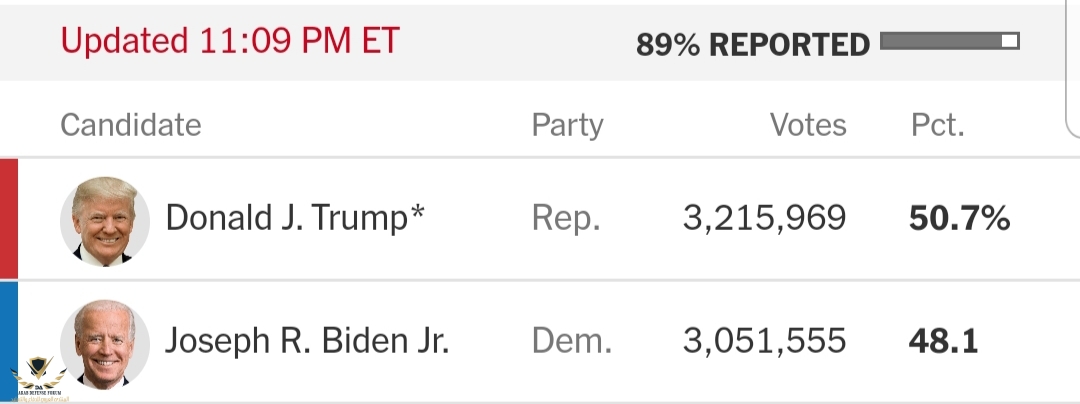This screenshot has height=404, width=1080.
Task: Select the Party column header
Action: tap(568, 125)
